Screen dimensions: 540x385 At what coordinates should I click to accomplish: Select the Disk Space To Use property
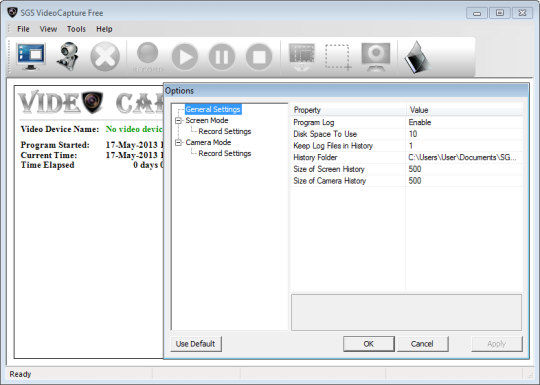pos(325,134)
